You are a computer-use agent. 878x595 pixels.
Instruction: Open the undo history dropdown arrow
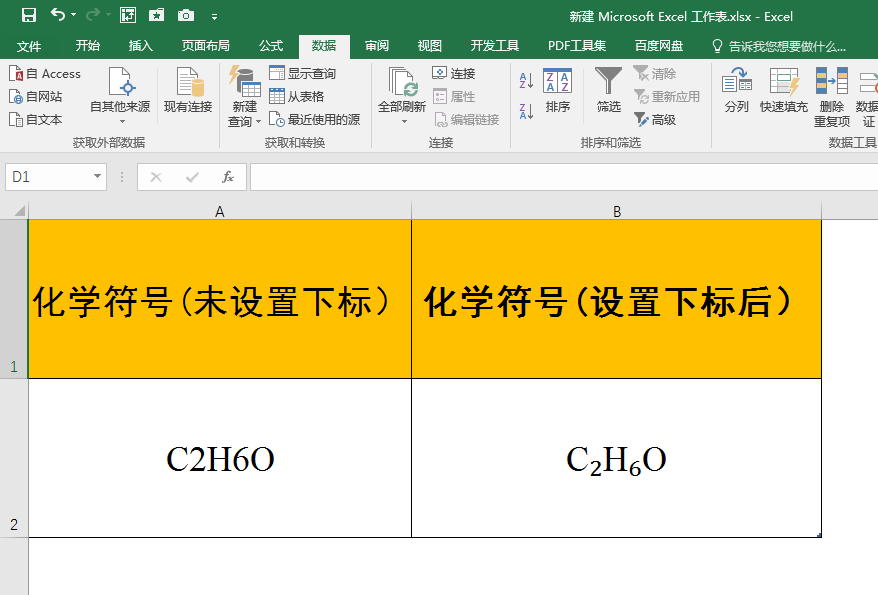tap(73, 15)
